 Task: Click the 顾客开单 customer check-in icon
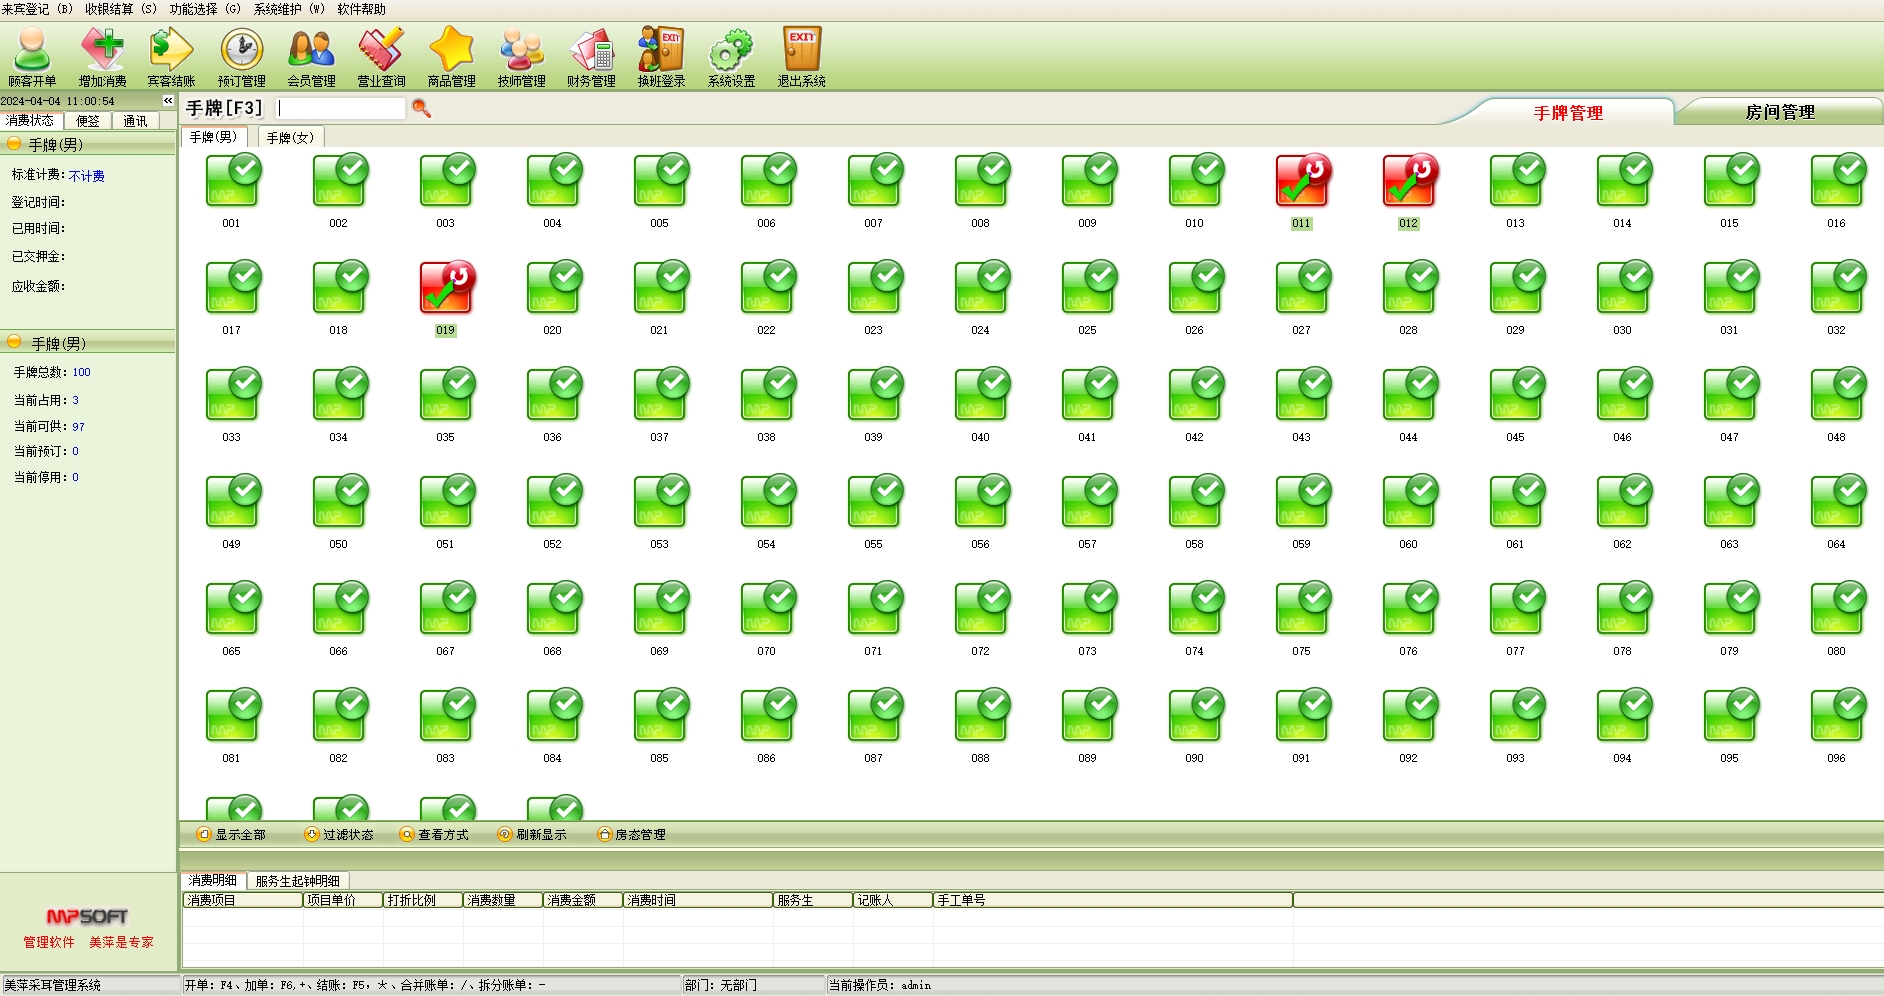tap(32, 58)
